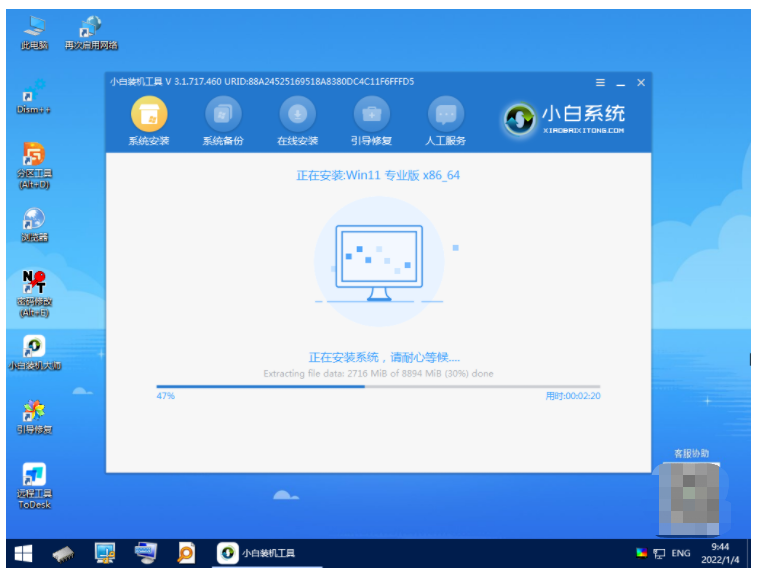Viewport: 762px width, 571px height.
Task: Select 小白装机工具 taskbar button
Action: coord(258,553)
